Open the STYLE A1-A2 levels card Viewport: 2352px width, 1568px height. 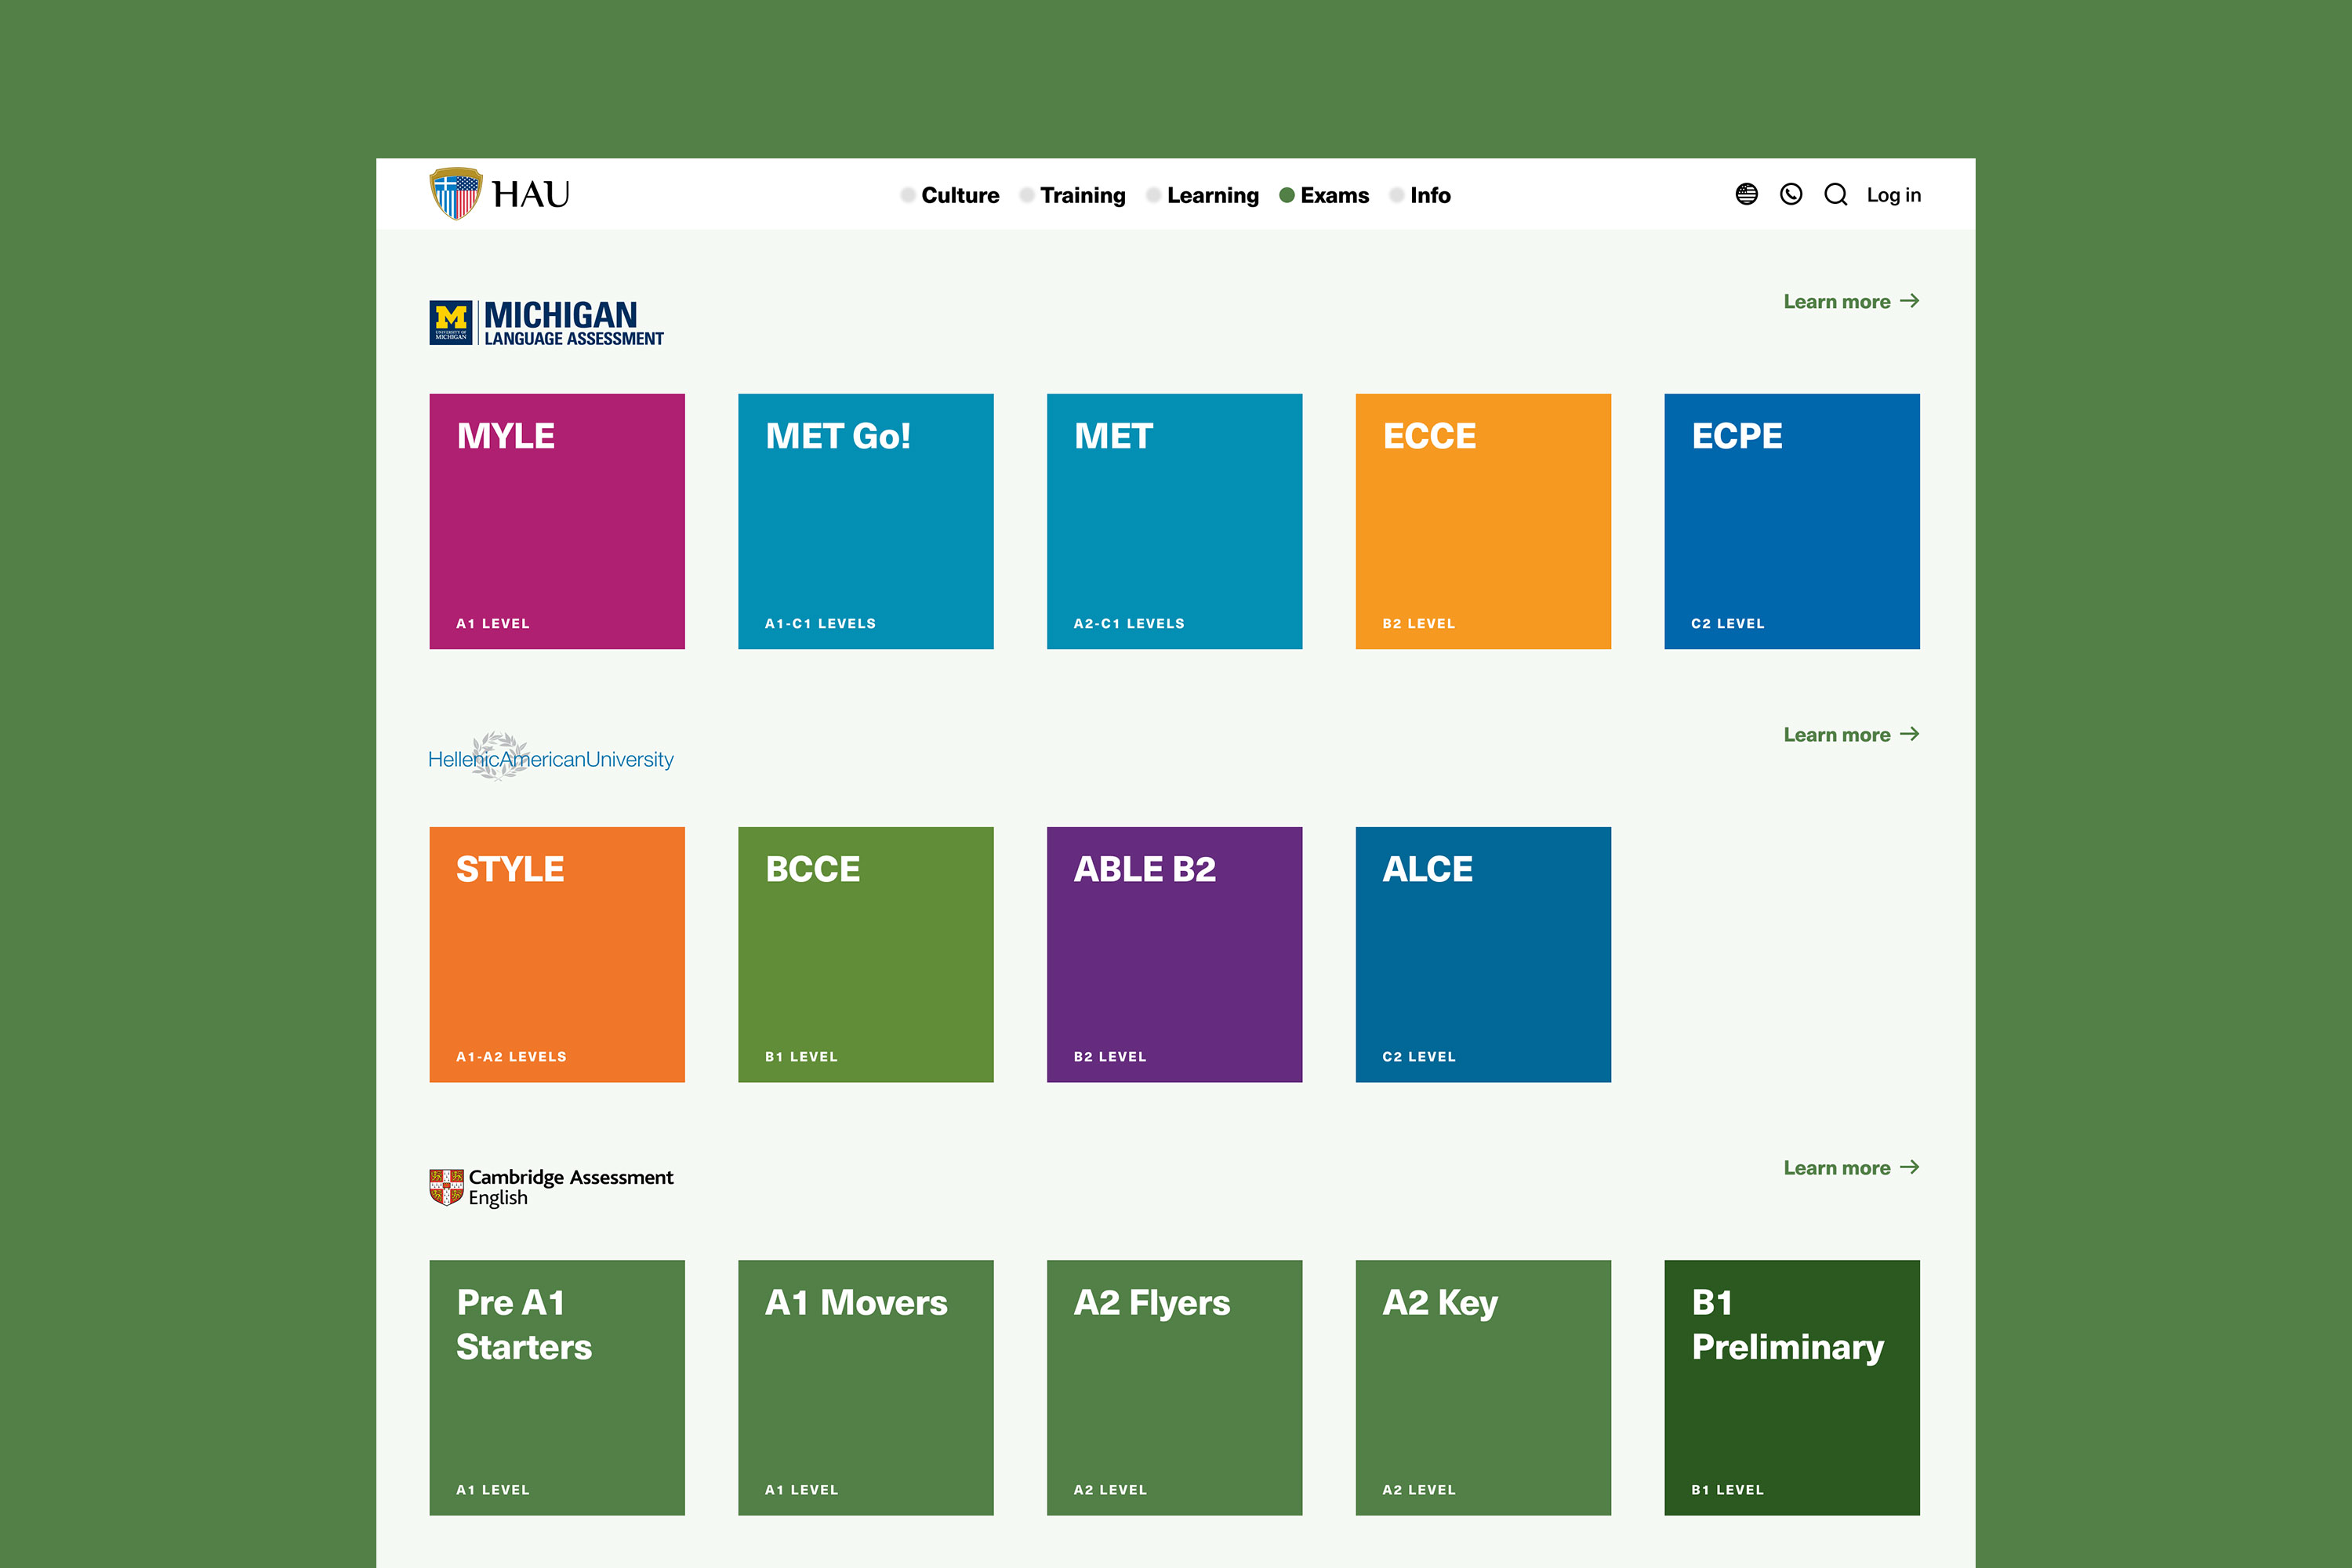(x=557, y=954)
